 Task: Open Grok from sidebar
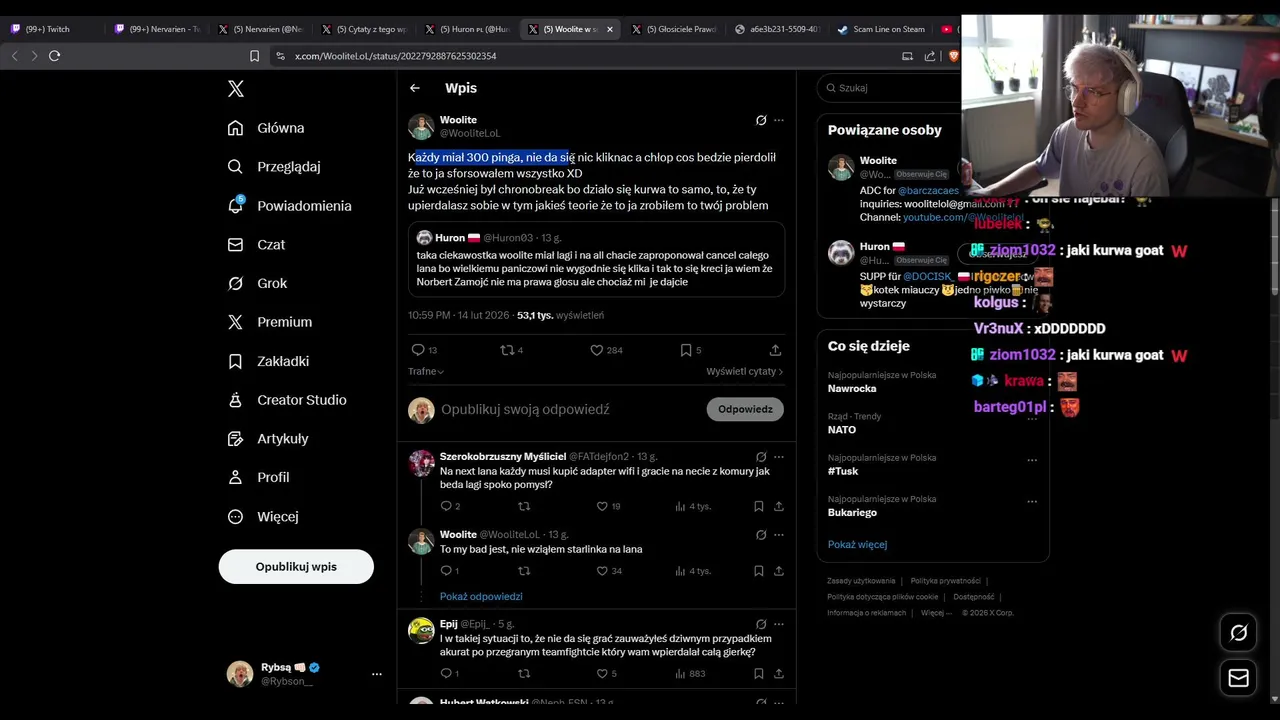(257, 284)
